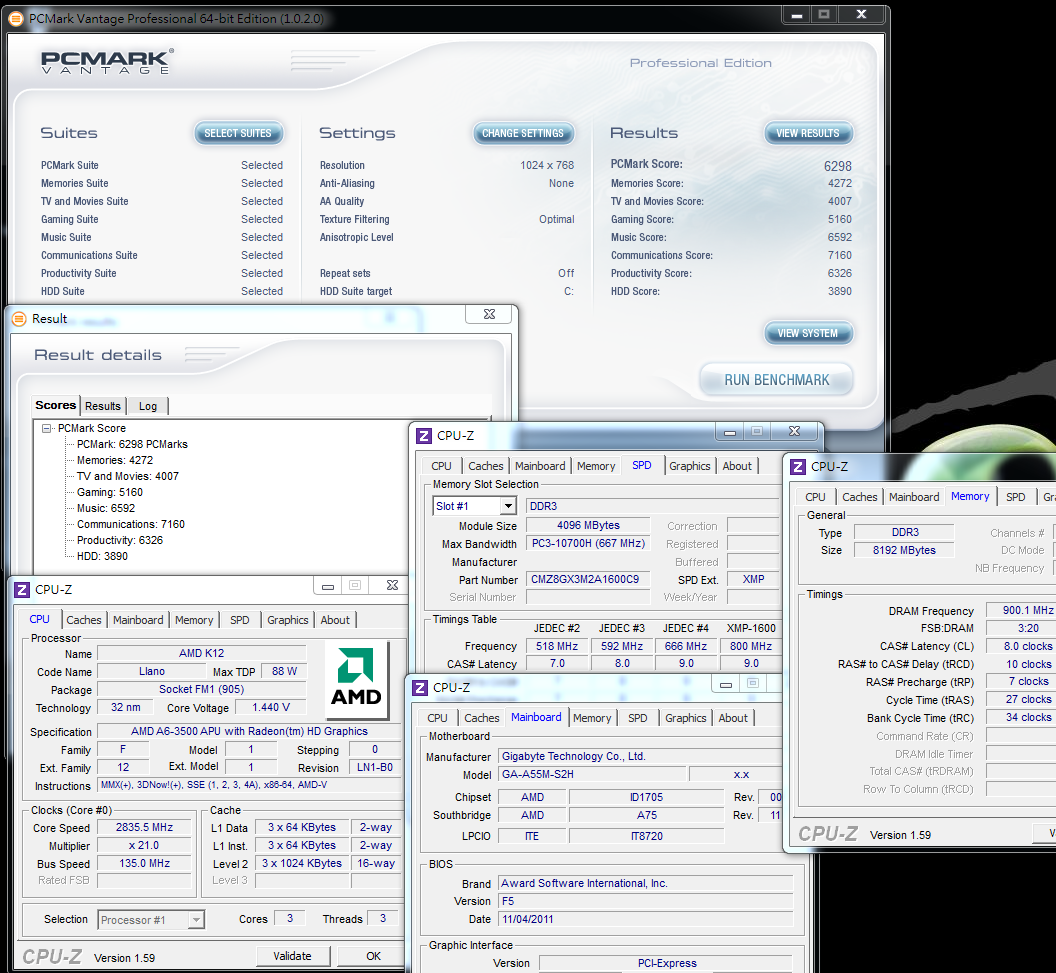Select the 'PCMark: 6298 PCMarks' tree row
The image size is (1056, 973).
click(x=132, y=444)
